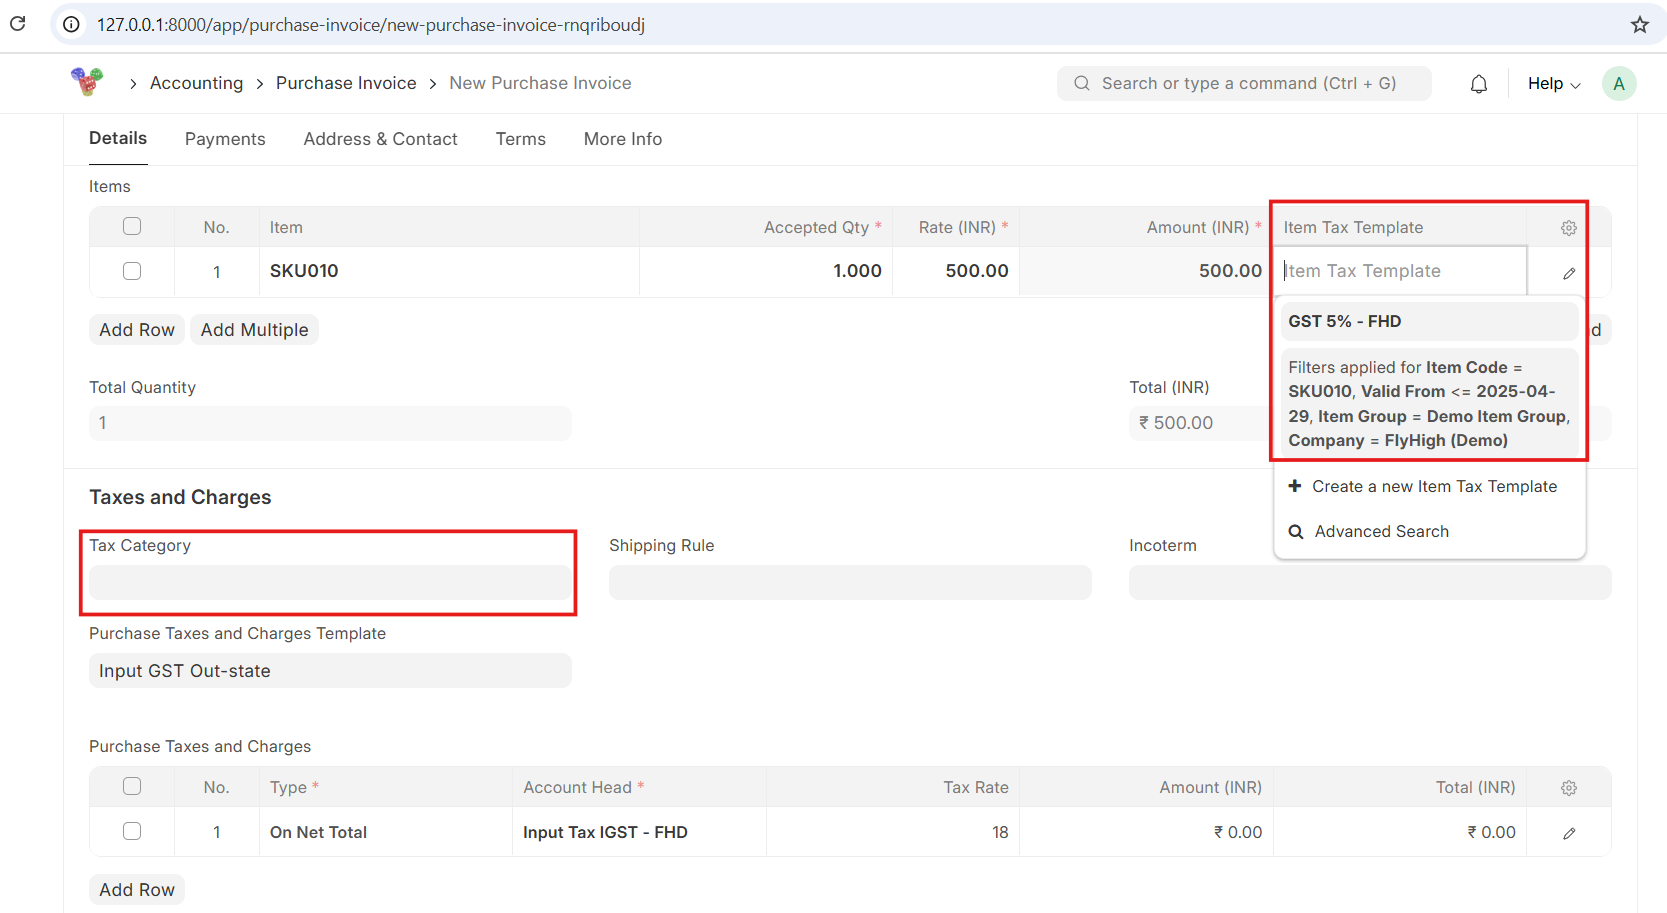The height and width of the screenshot is (913, 1667).
Task: Focus the Item Tax Template input
Action: 1400,271
